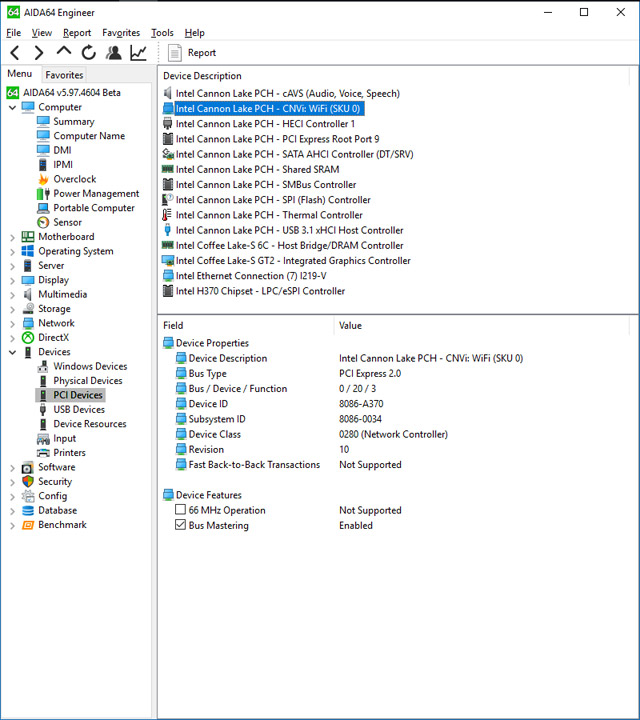Open the graph chart toolbar icon
This screenshot has width=640, height=720.
[x=138, y=53]
